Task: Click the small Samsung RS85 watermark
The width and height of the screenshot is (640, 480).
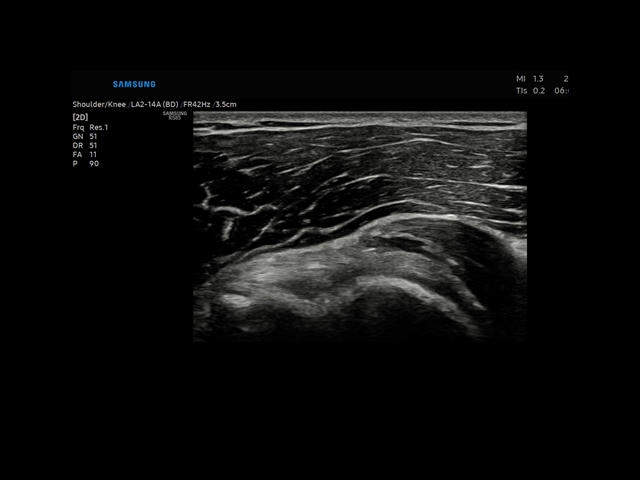Action: 175,115
